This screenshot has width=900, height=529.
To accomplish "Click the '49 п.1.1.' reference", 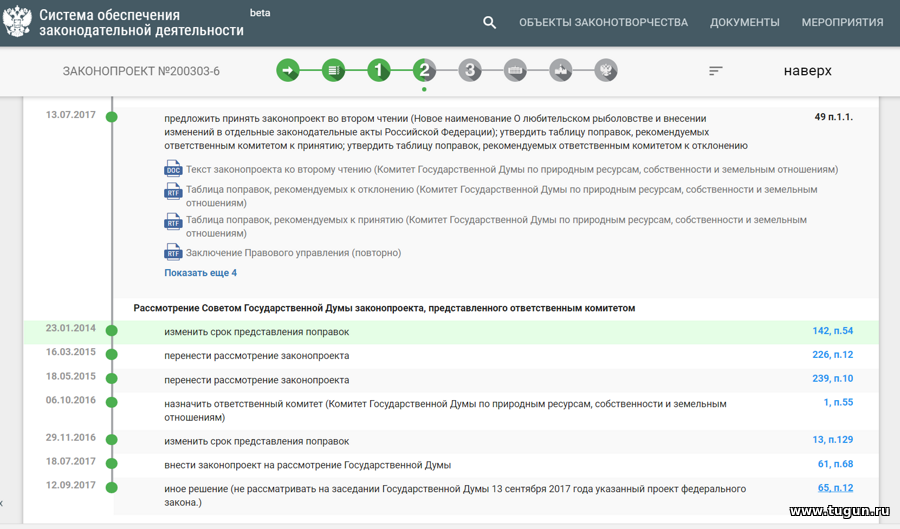I will pos(833,117).
